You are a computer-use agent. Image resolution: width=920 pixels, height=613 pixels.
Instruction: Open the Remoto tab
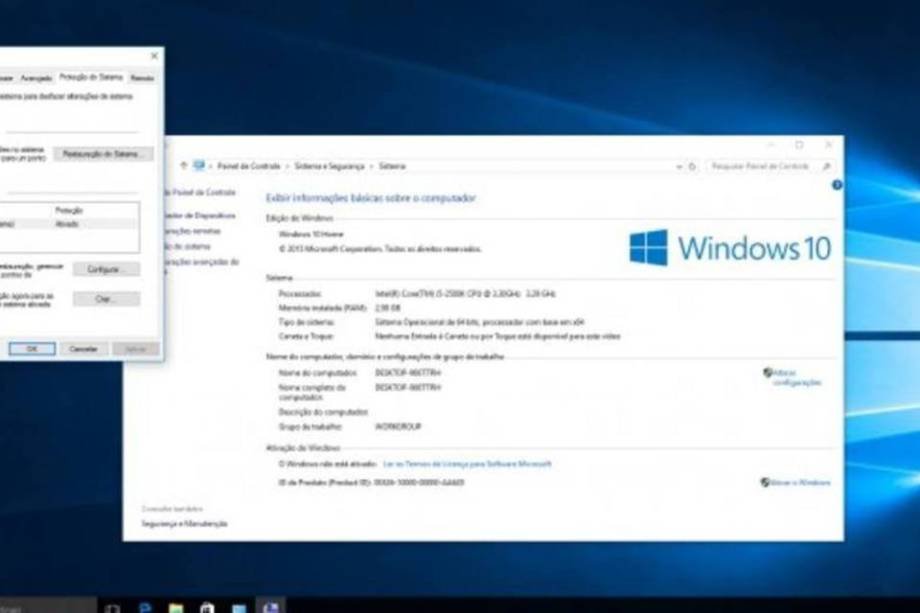142,78
